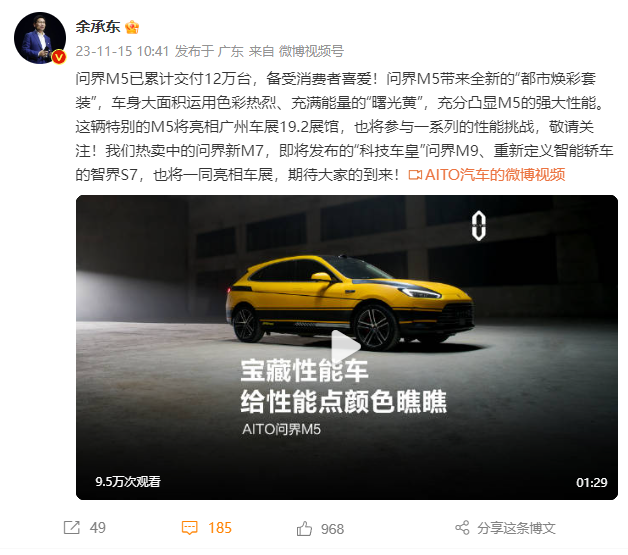Viewport: 628px width, 555px height.
Task: Click the 9.5万次观看 view count
Action: coord(128,481)
